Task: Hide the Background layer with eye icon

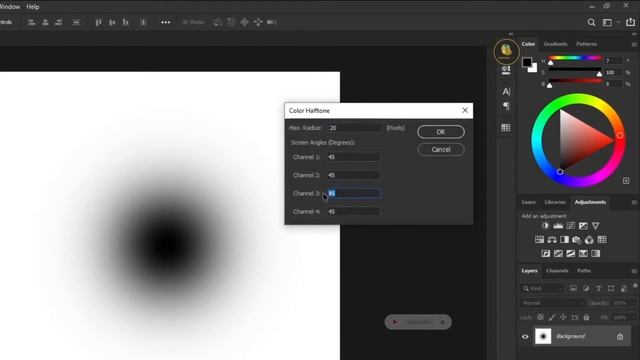Action: 525,337
